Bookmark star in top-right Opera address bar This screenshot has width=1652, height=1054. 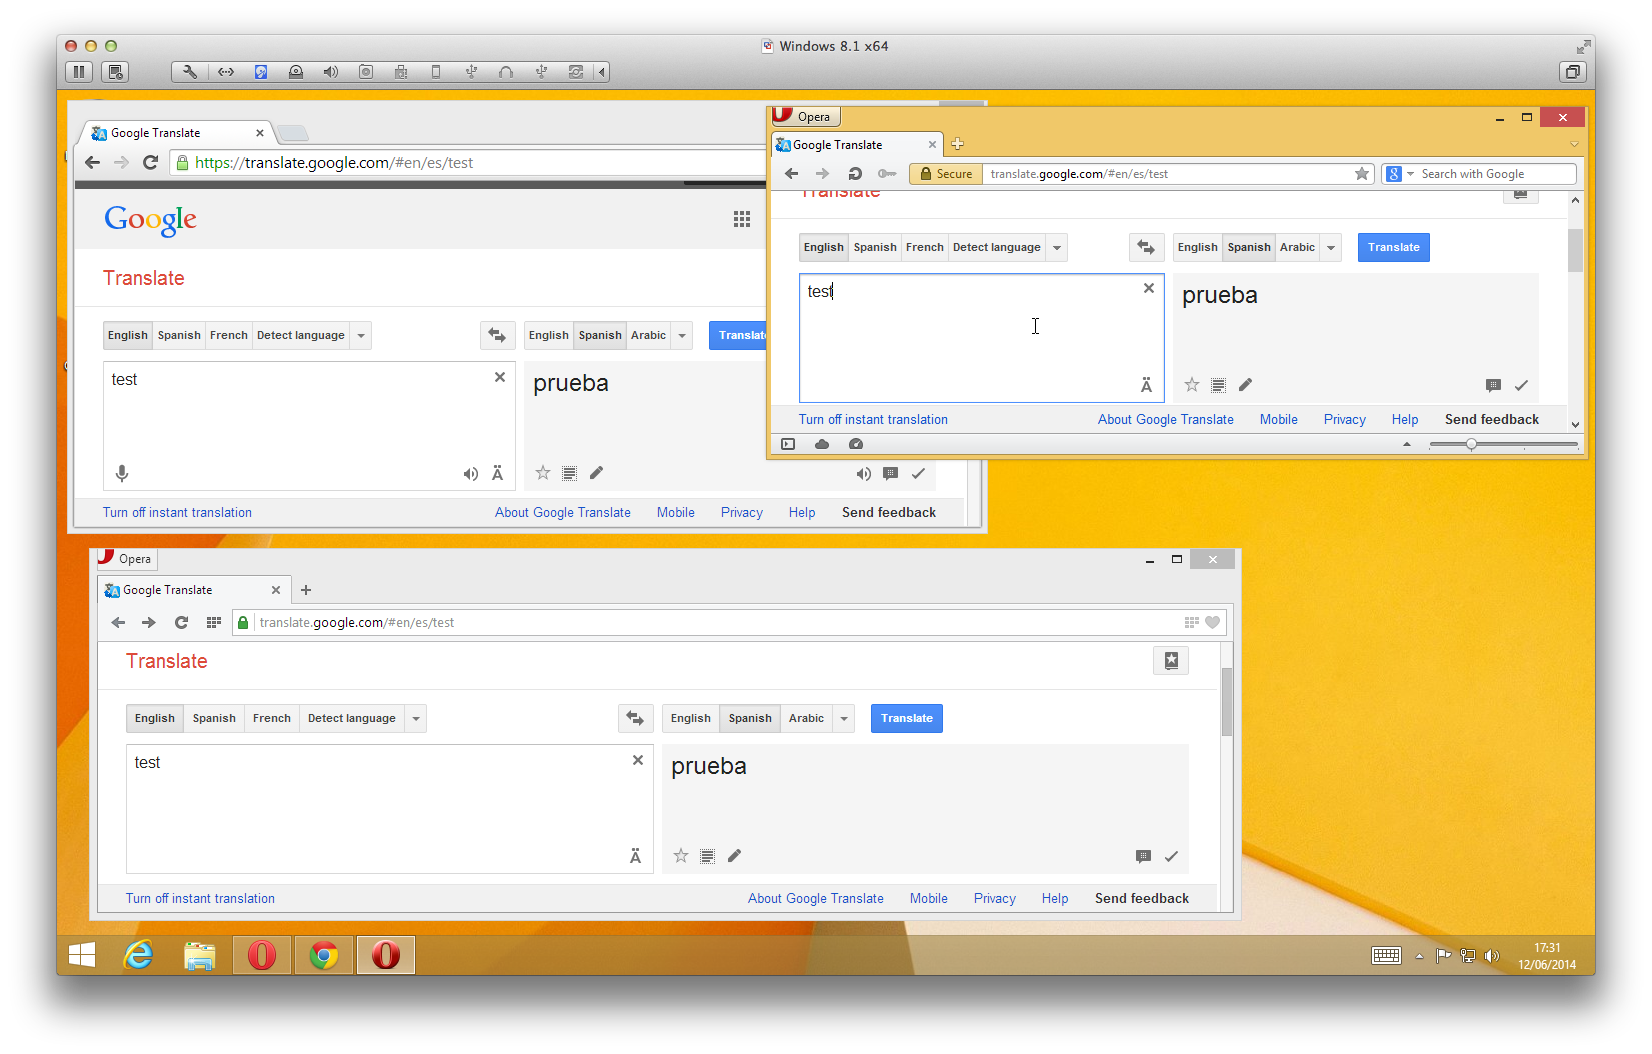pos(1362,174)
